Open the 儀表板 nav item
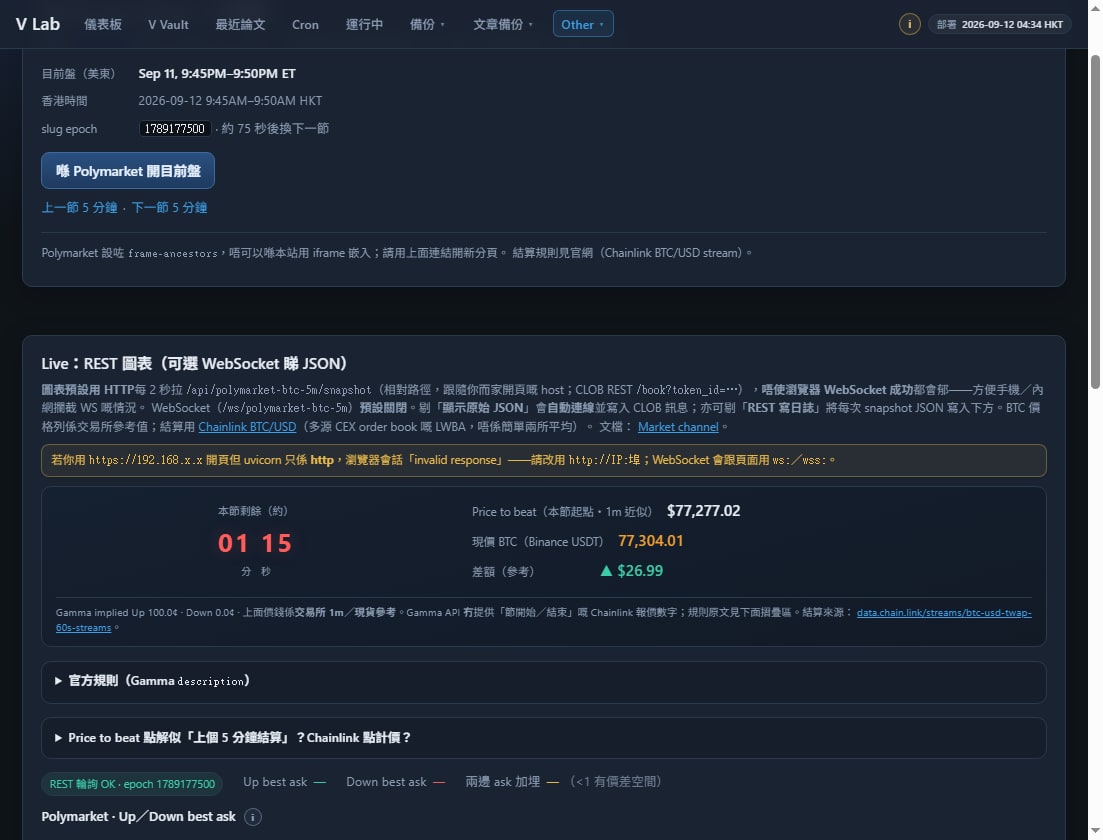Viewport: 1103px width, 840px height. click(x=103, y=24)
